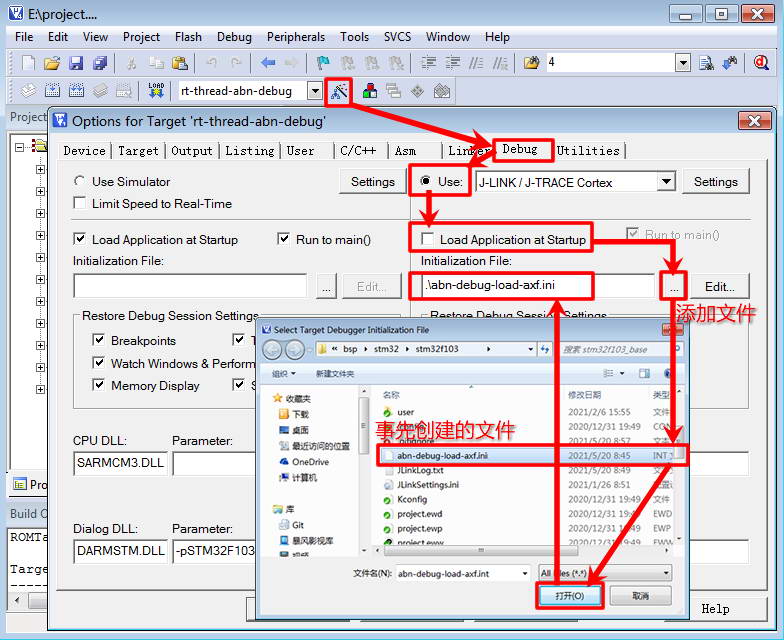Uncheck the Breakpoints restore option

(99, 341)
